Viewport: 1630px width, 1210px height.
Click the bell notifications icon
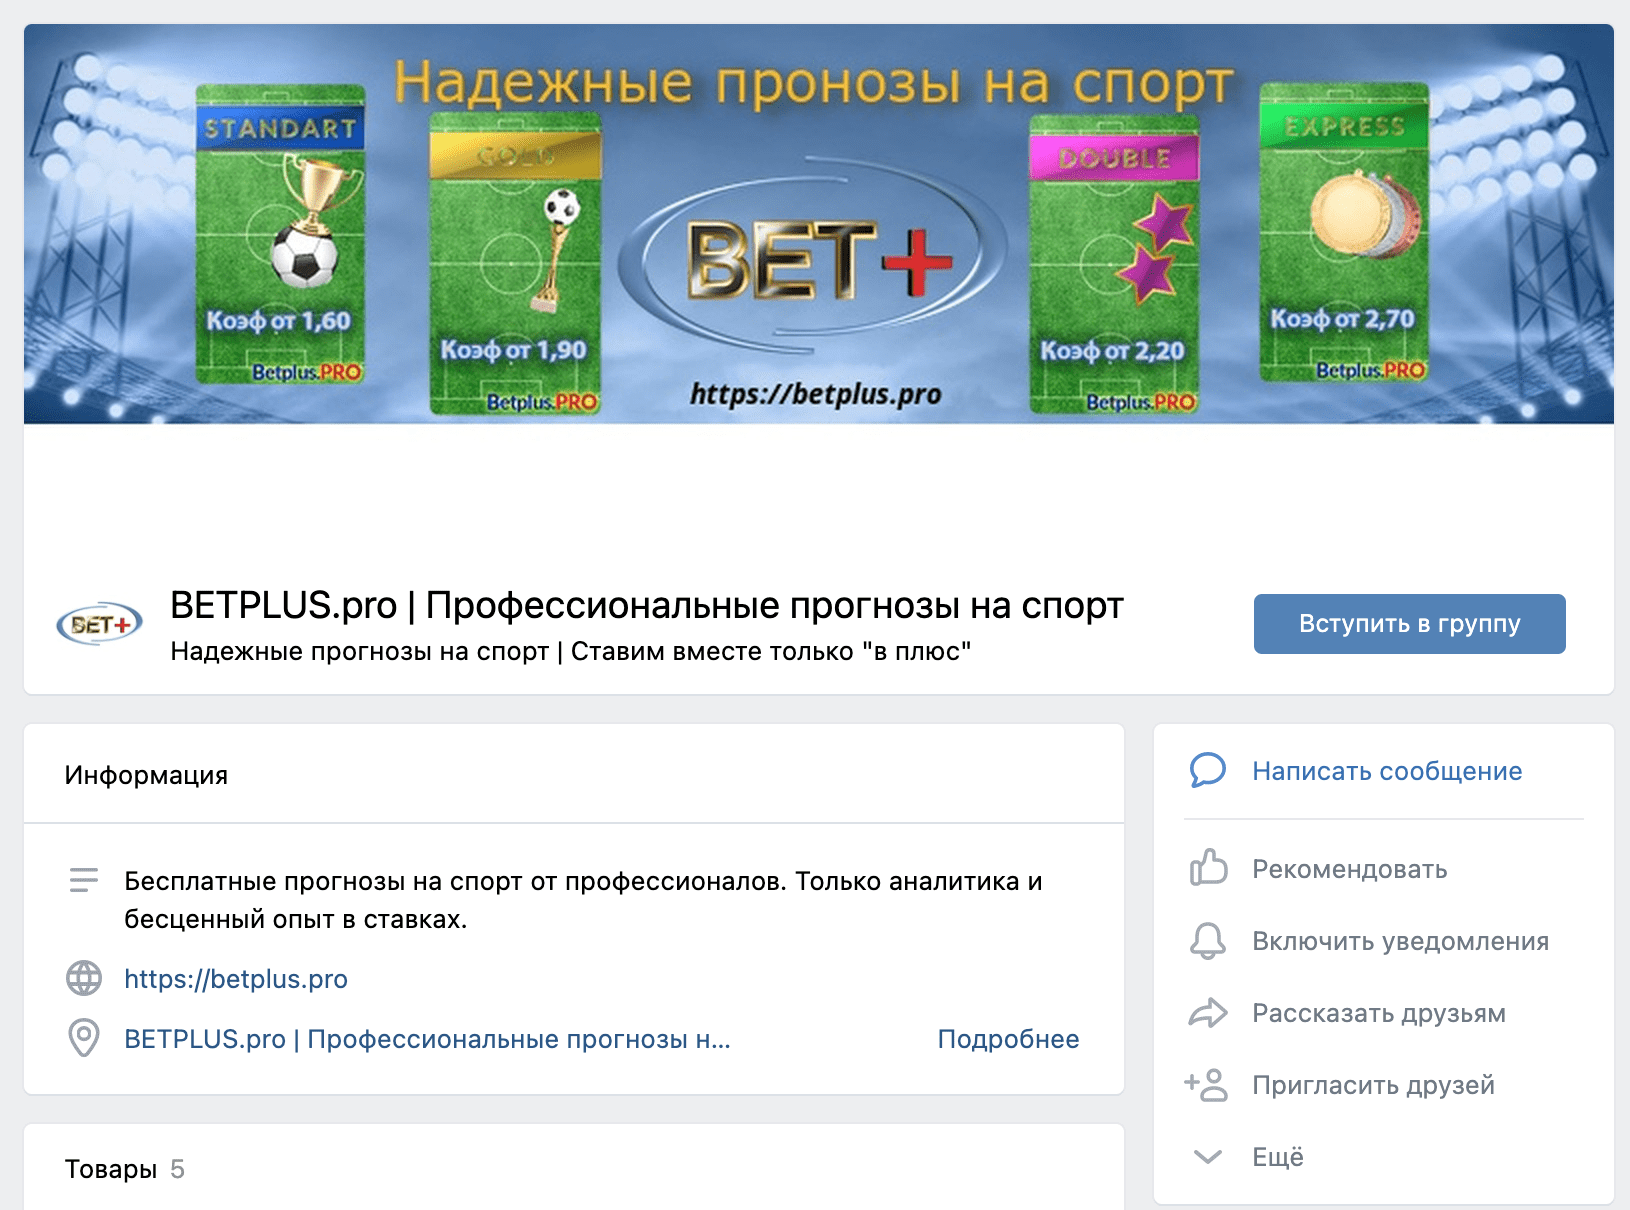point(1208,941)
